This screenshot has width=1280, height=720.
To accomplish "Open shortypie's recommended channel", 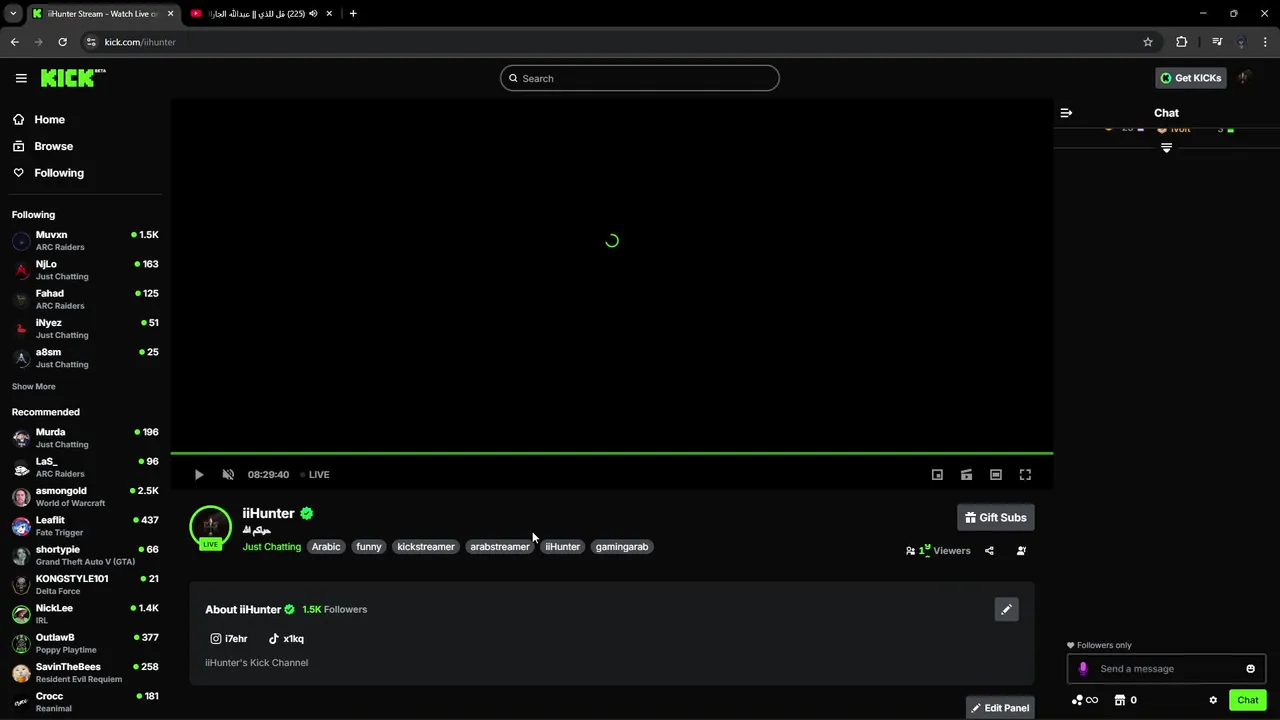I will pyautogui.click(x=85, y=555).
